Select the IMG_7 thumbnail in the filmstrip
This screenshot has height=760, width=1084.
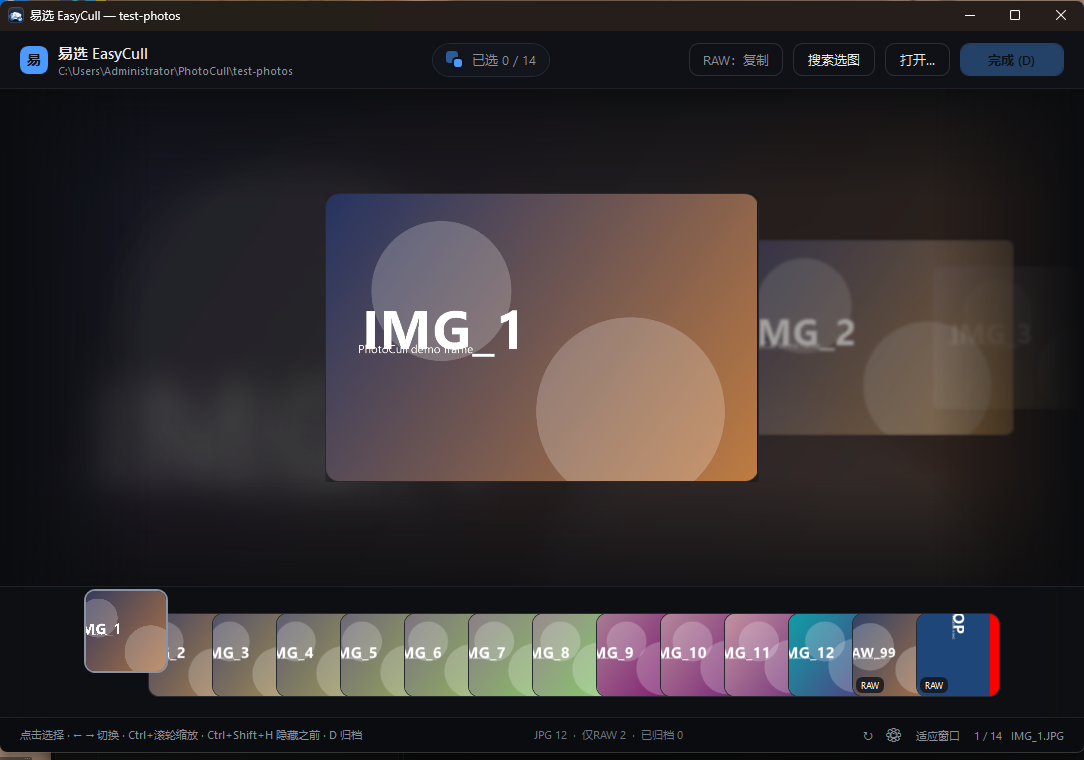coord(501,655)
